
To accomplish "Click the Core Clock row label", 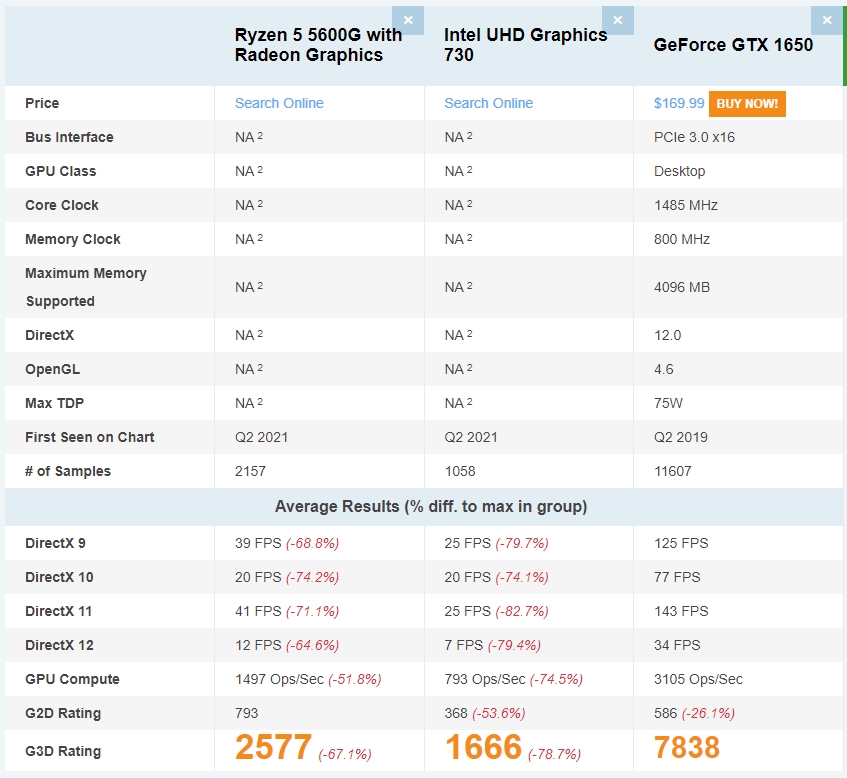I will coord(62,205).
